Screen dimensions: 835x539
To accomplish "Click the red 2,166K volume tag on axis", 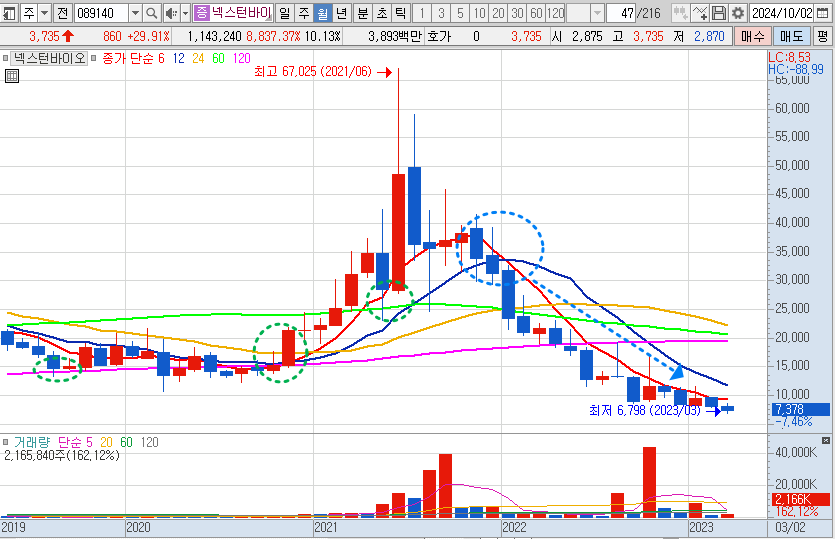I will coord(800,500).
